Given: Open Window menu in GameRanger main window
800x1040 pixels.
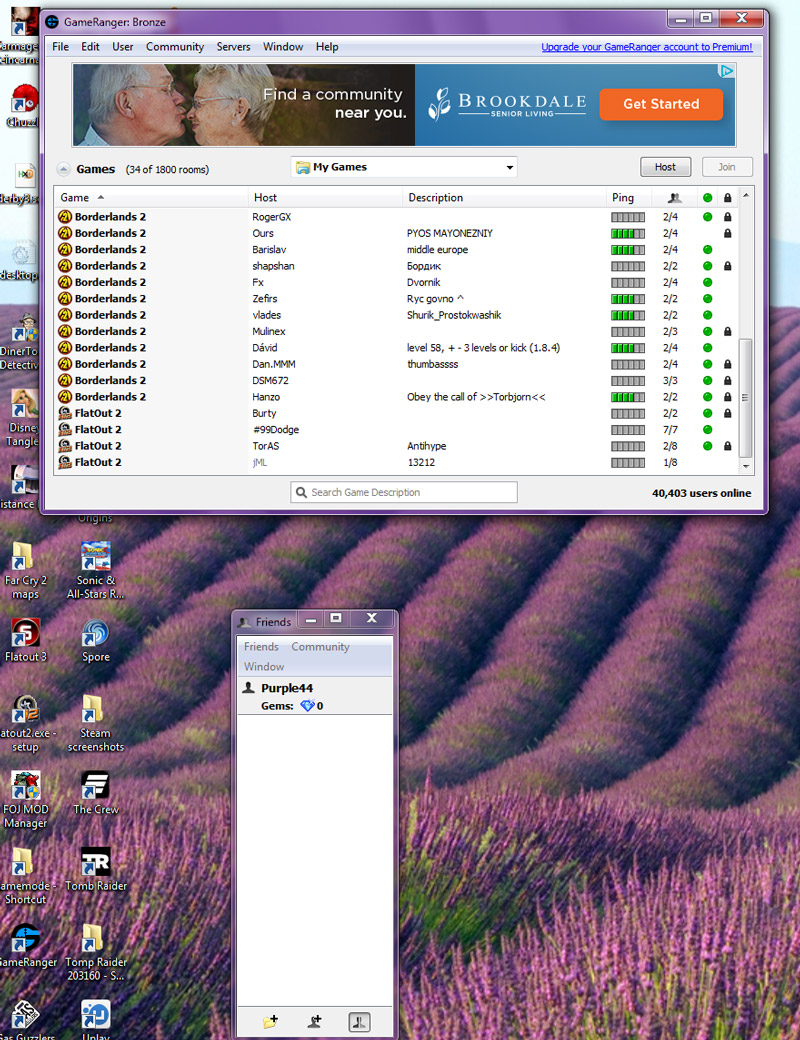Looking at the screenshot, I should pyautogui.click(x=283, y=46).
